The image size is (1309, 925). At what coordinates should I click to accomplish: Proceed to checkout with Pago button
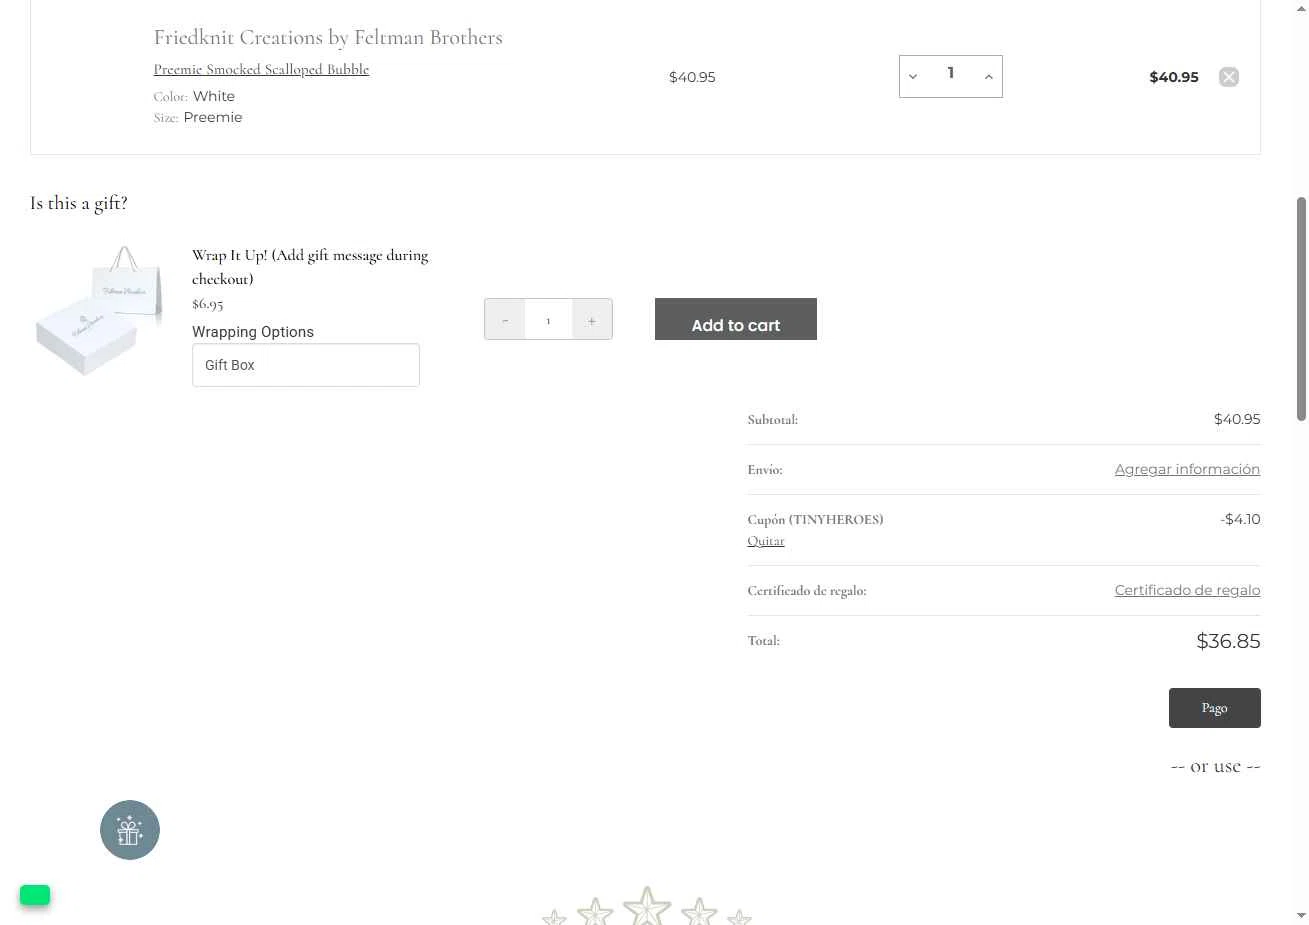(1214, 708)
